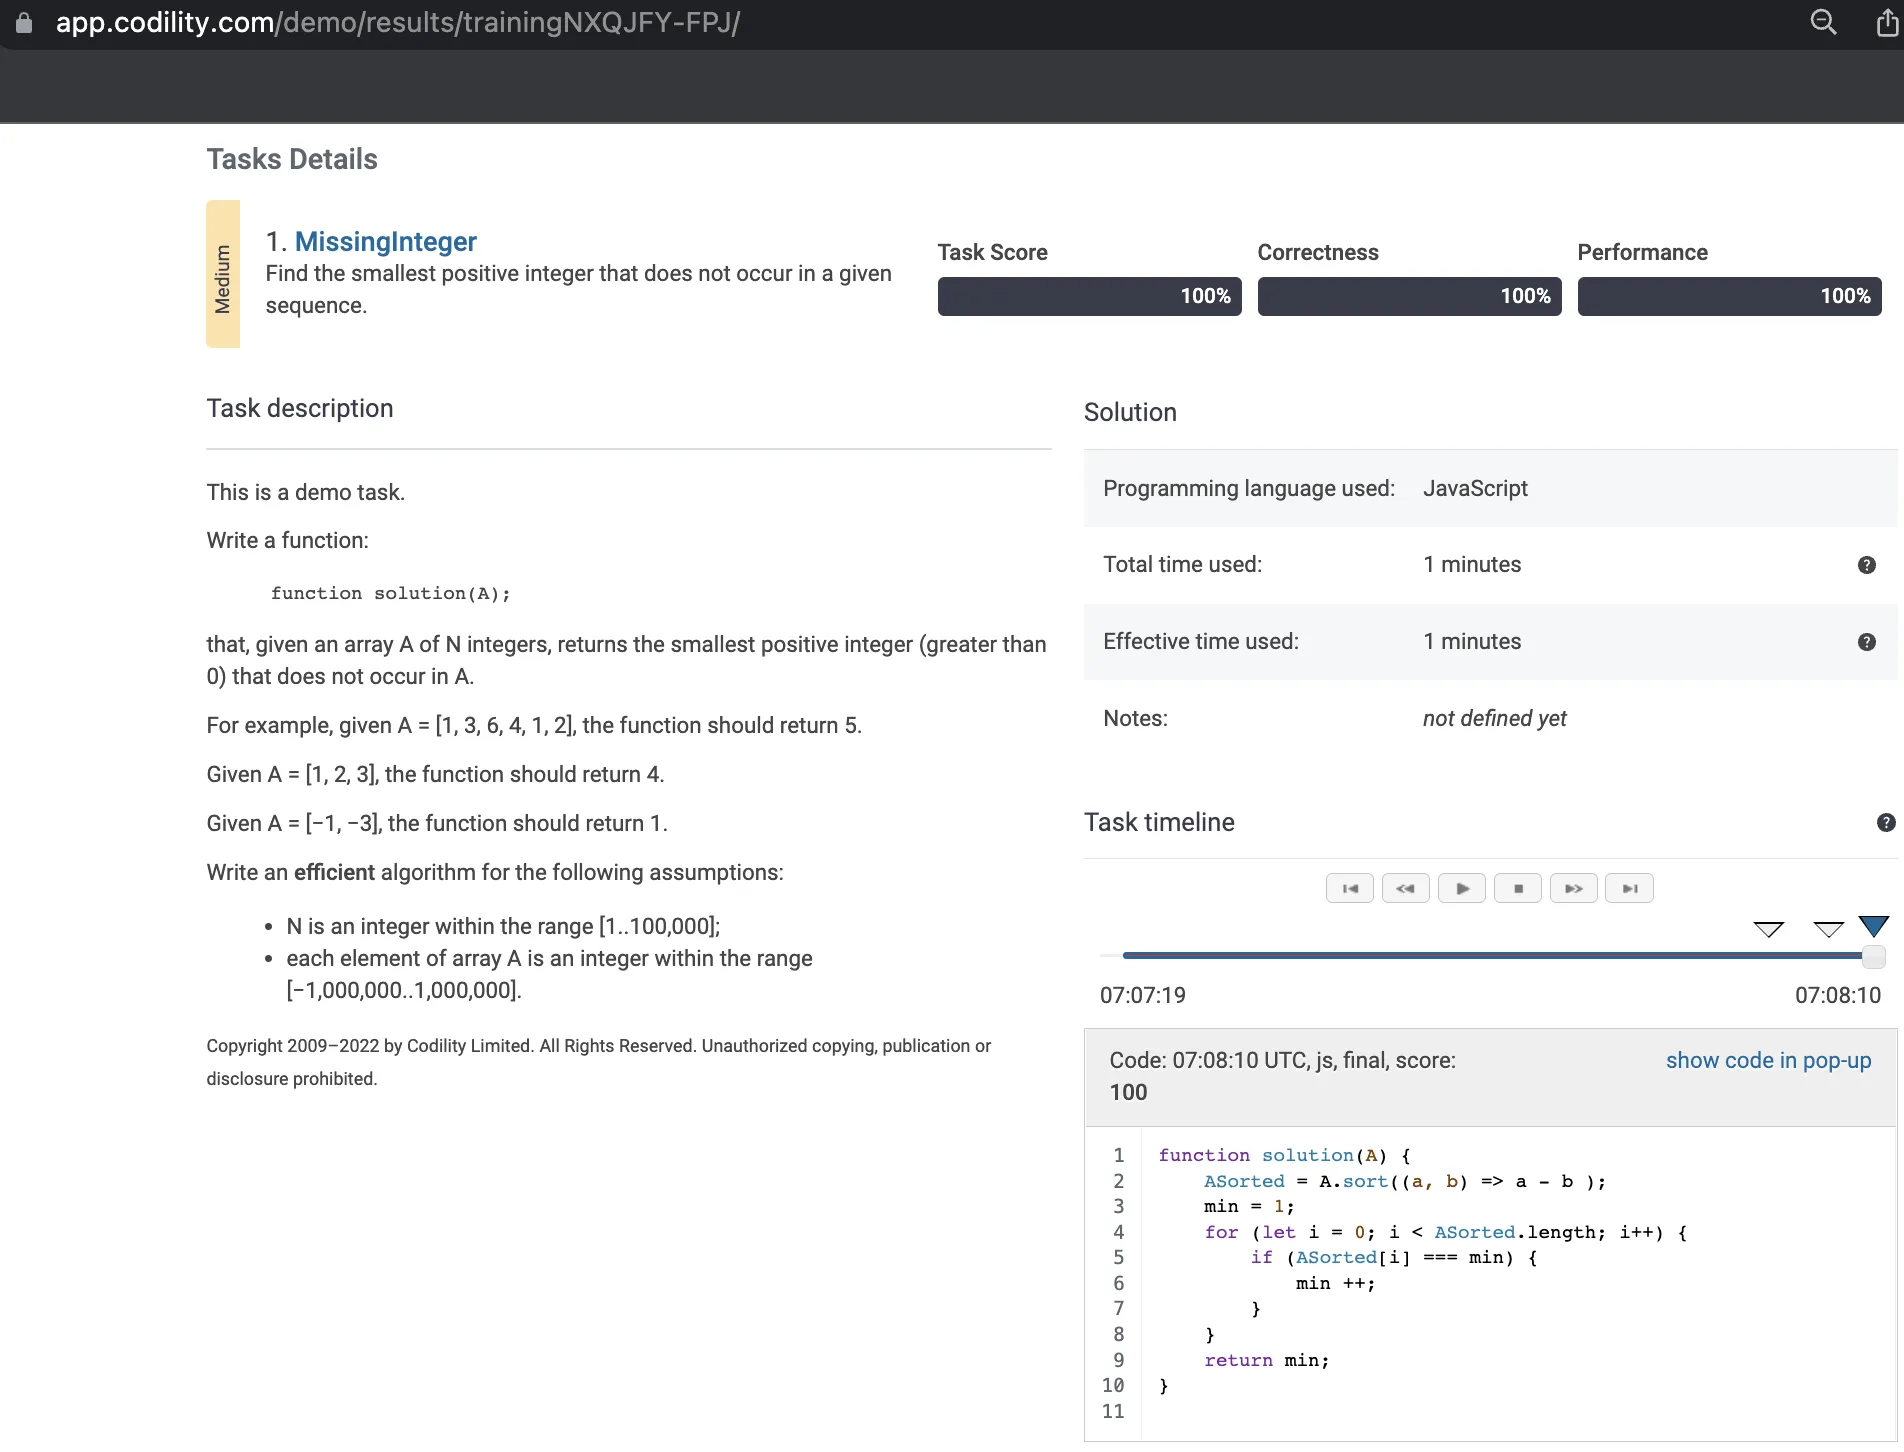Click the share icon in the browser bar

(x=1887, y=22)
